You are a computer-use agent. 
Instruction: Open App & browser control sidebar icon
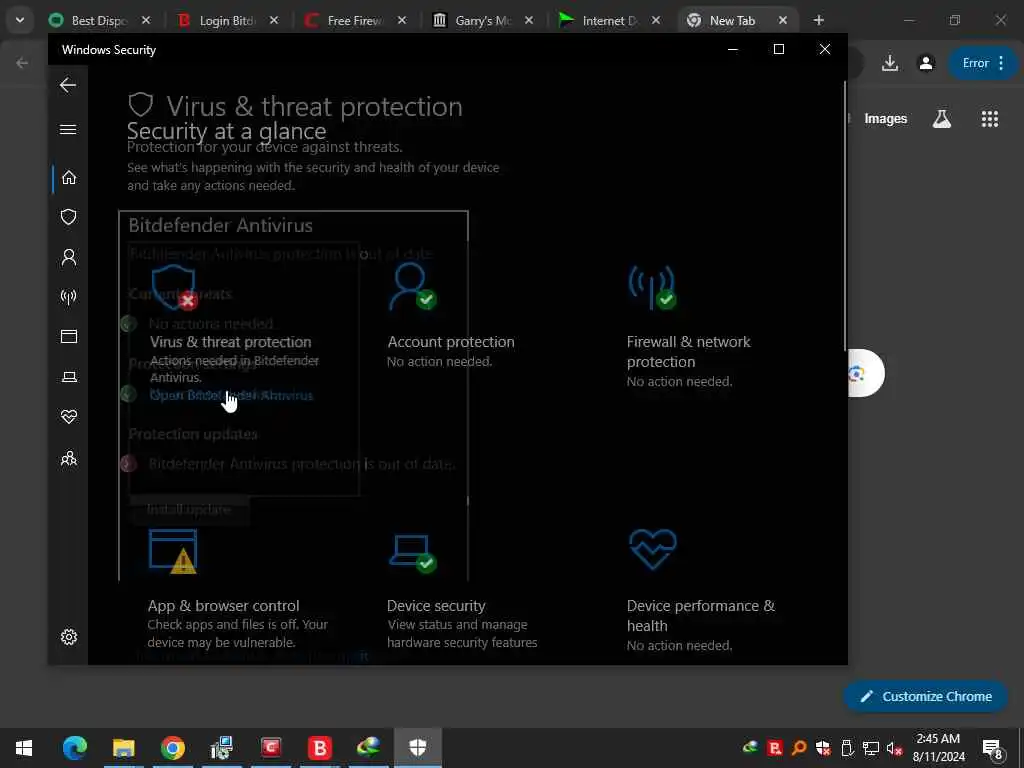coord(69,336)
